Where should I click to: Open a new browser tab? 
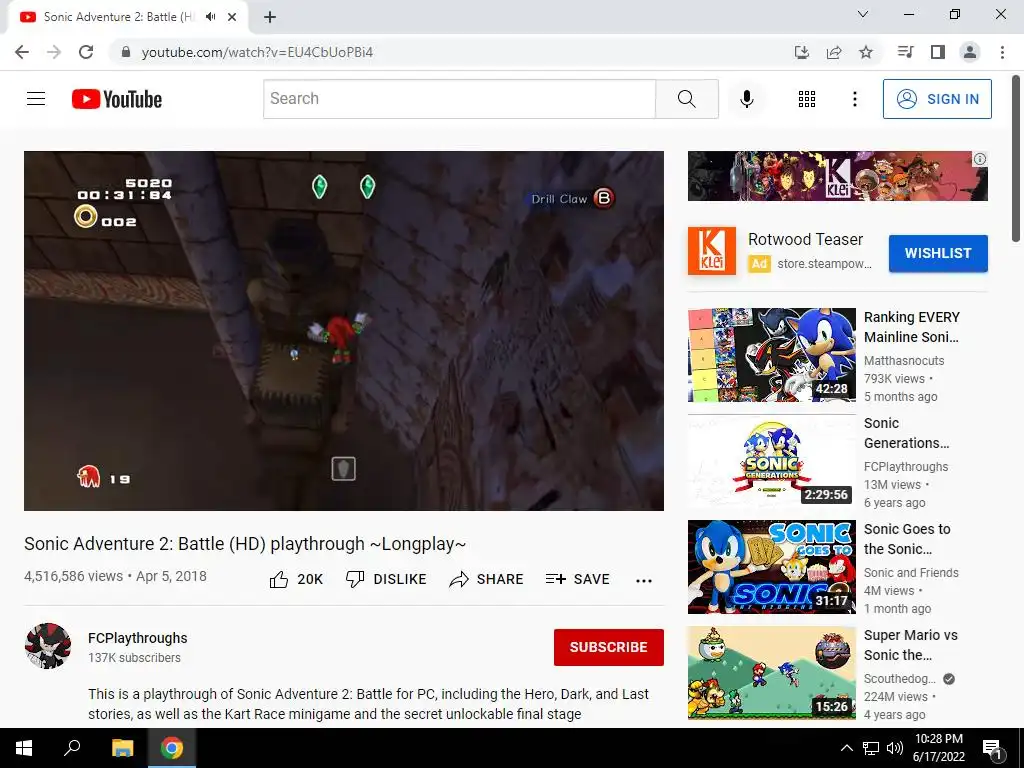[270, 17]
